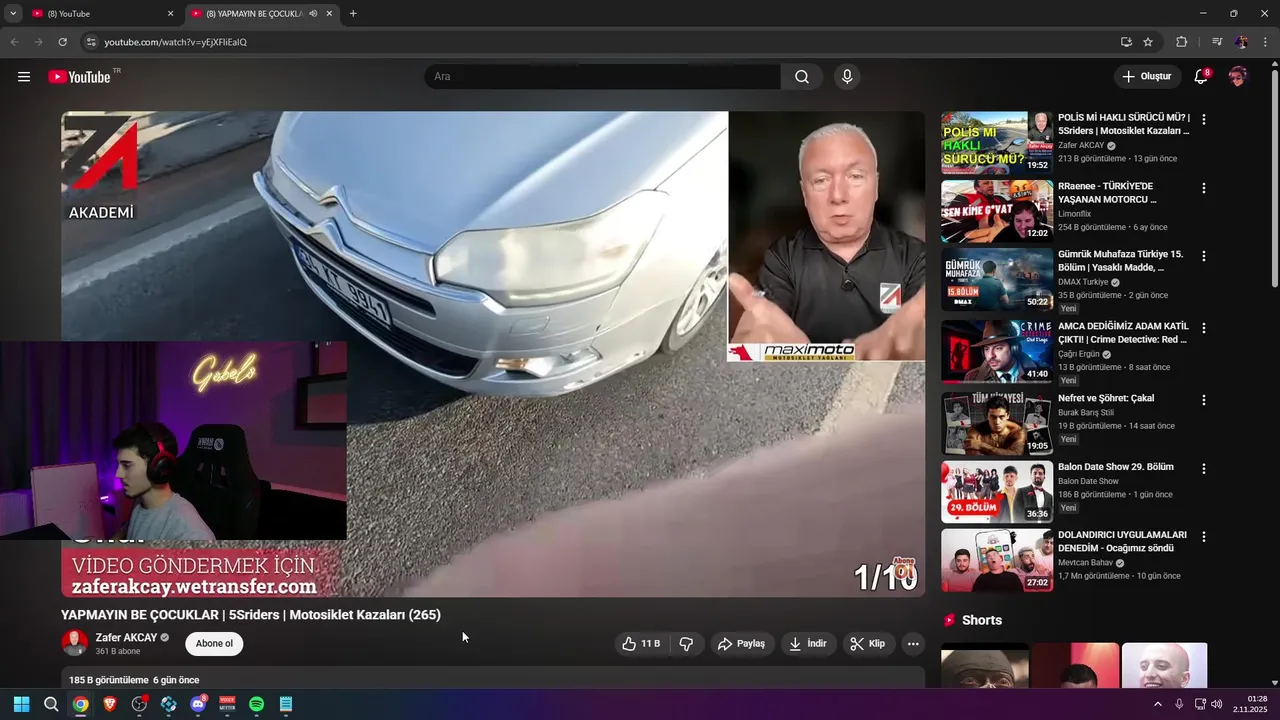Open options for Crime Detective video
The image size is (1280, 720).
1204,328
